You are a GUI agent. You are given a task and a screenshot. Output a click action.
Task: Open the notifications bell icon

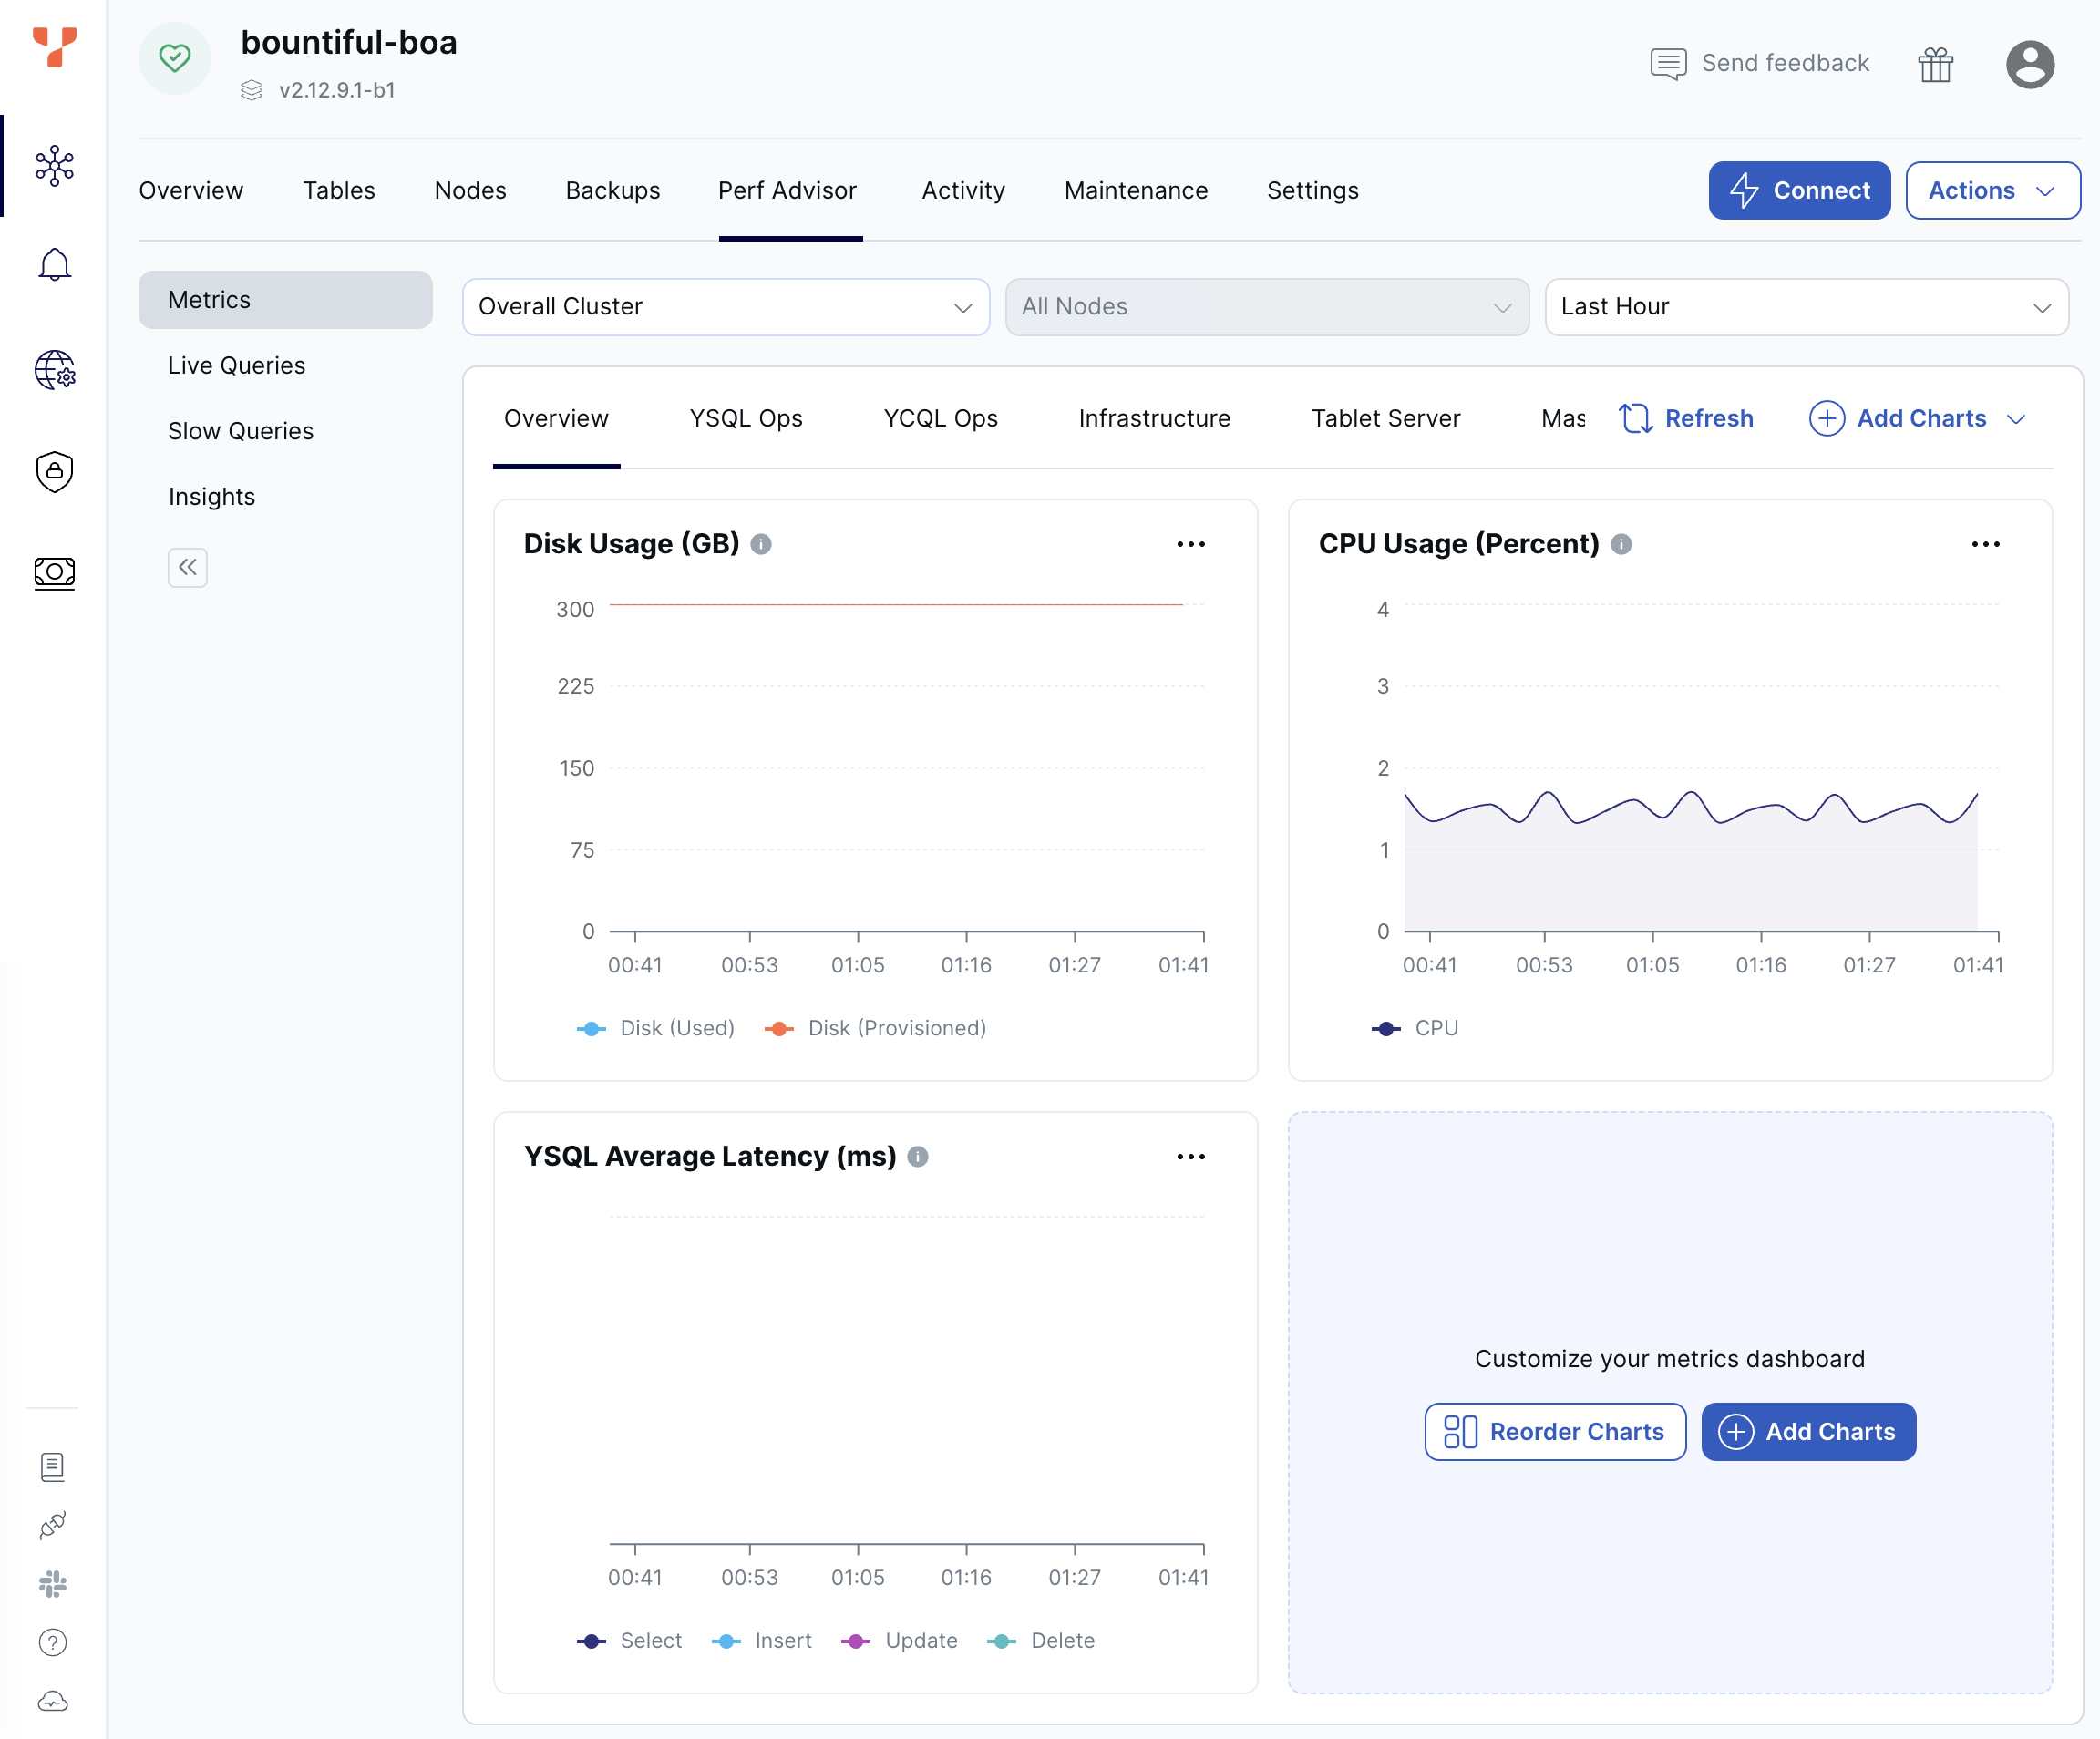(54, 263)
